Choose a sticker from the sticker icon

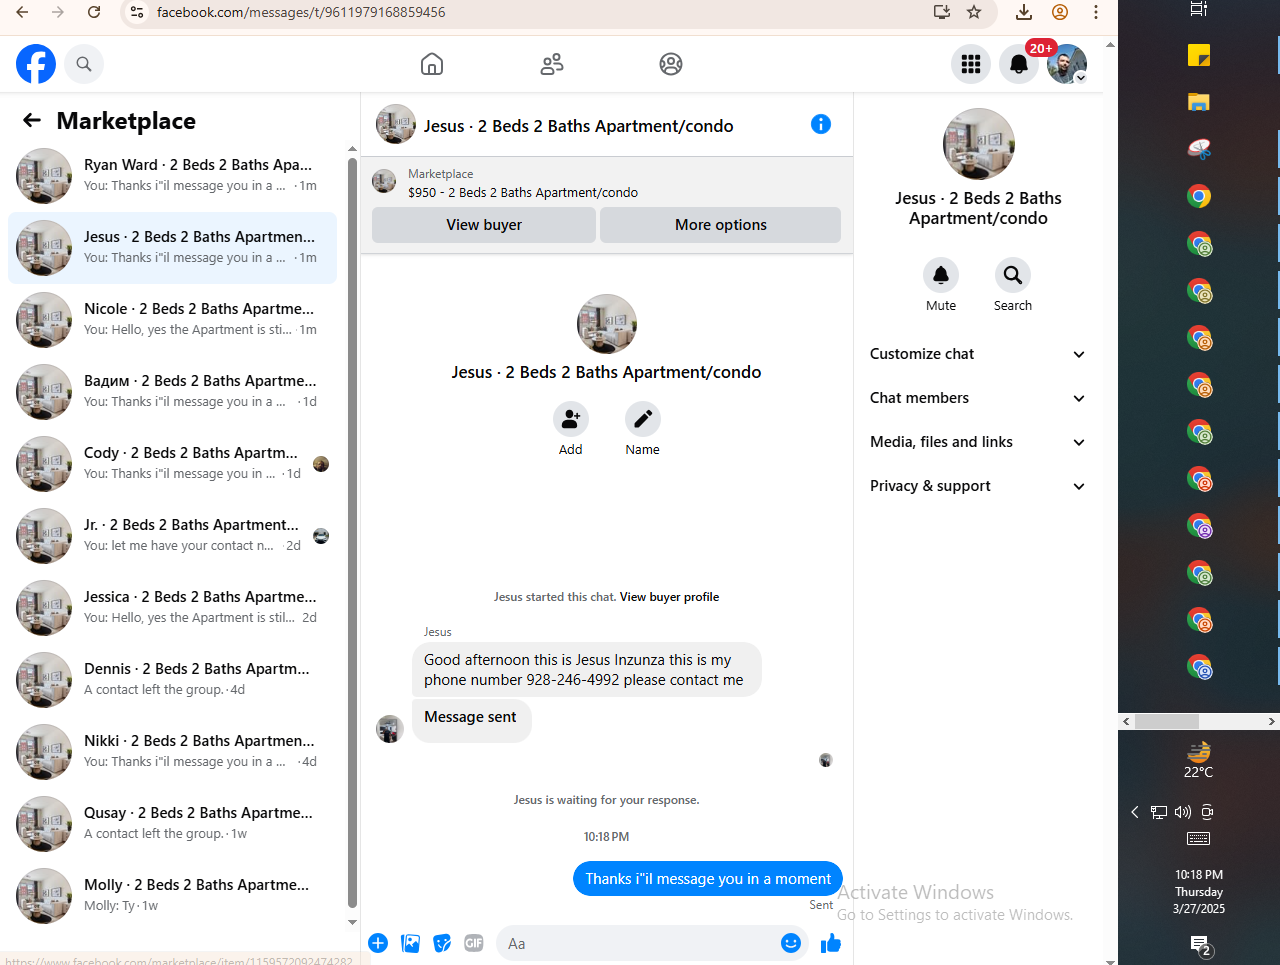tap(442, 943)
